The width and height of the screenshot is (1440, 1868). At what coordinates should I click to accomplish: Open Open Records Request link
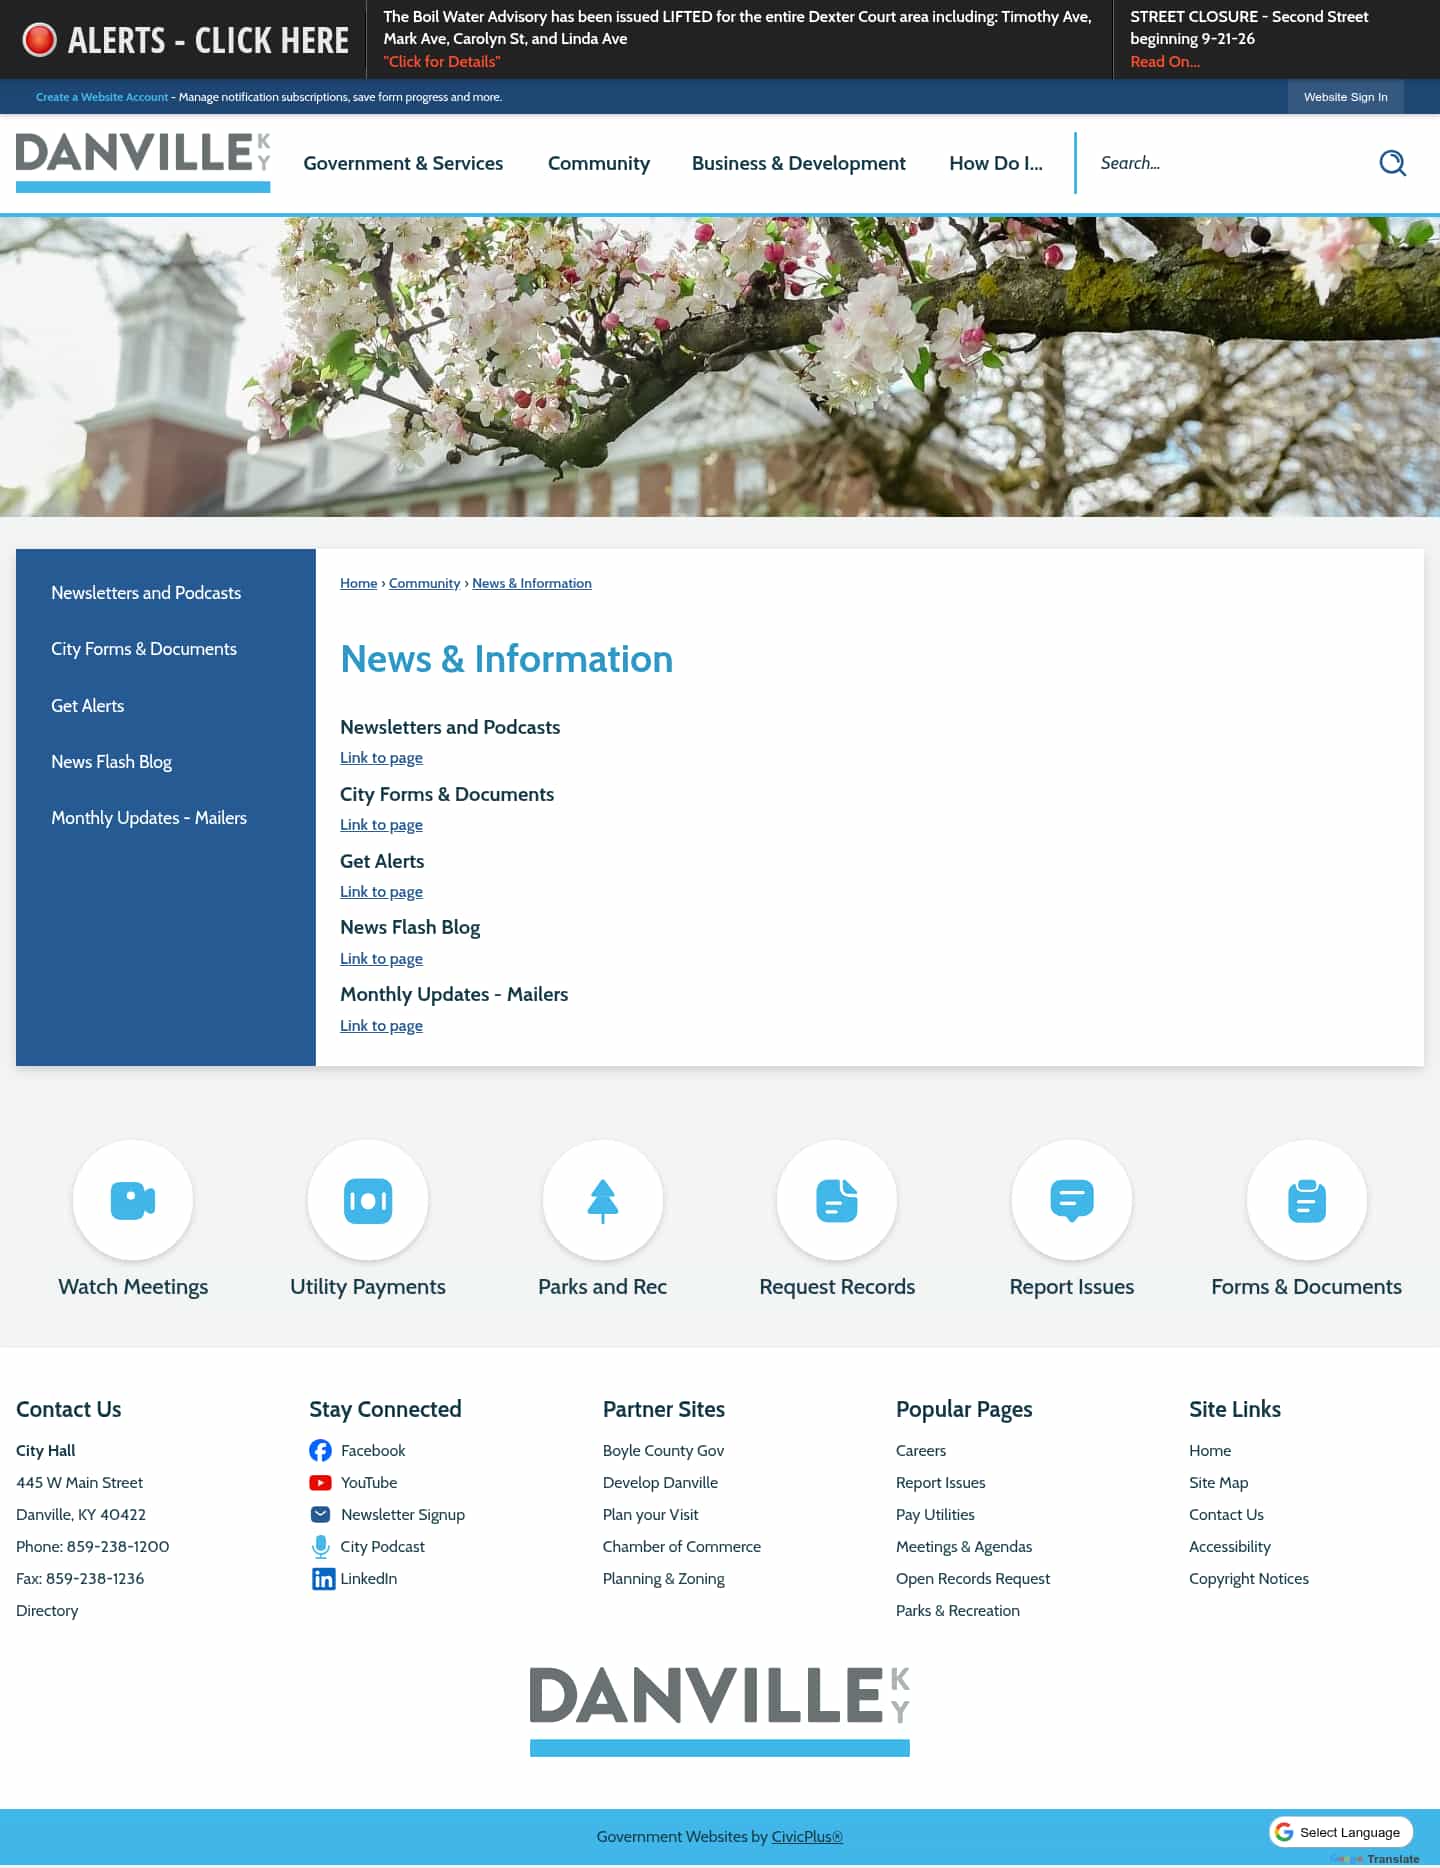(x=973, y=1579)
